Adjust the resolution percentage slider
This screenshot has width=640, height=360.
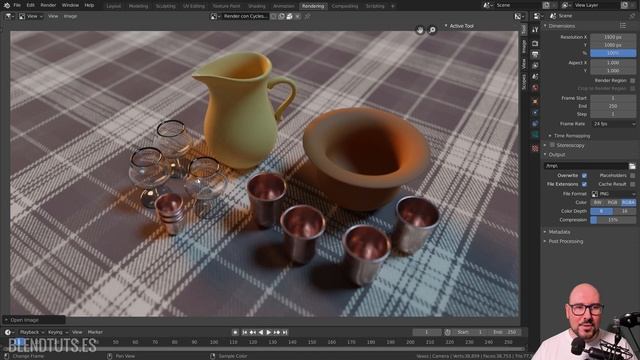click(x=613, y=53)
